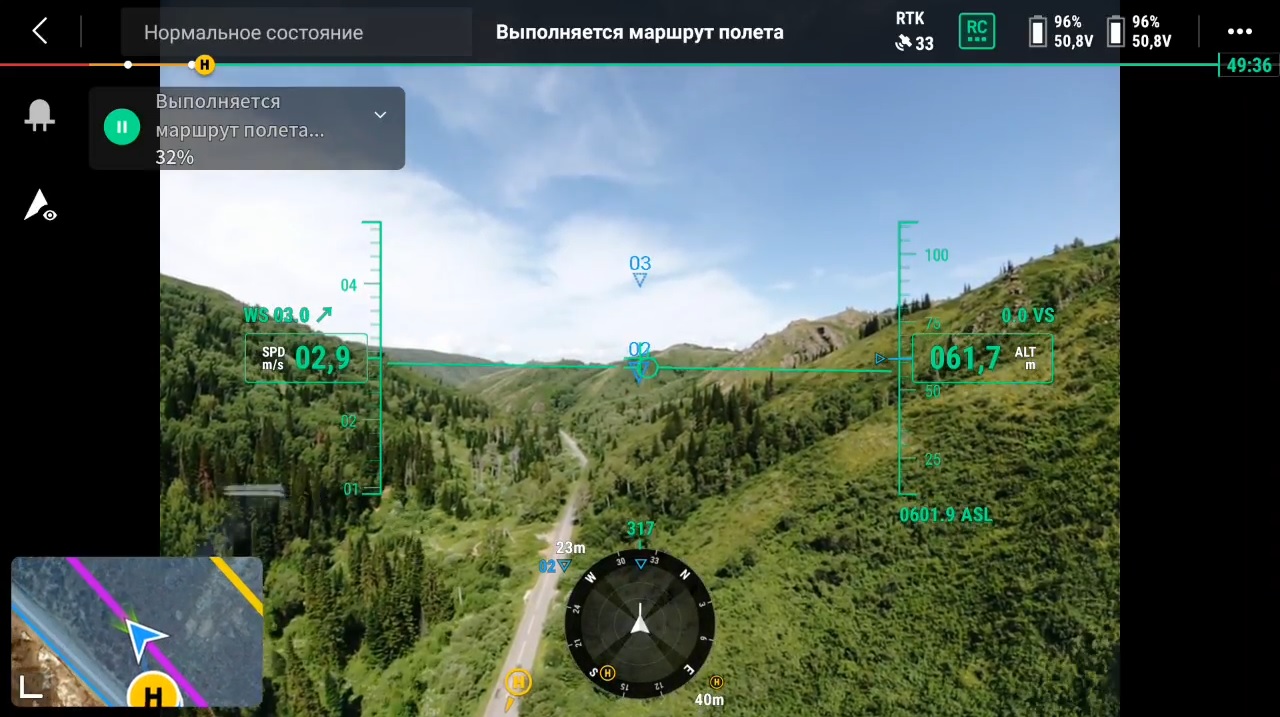This screenshot has width=1280, height=717.
Task: Tap the 49:36 remaining flight time
Action: (1248, 66)
